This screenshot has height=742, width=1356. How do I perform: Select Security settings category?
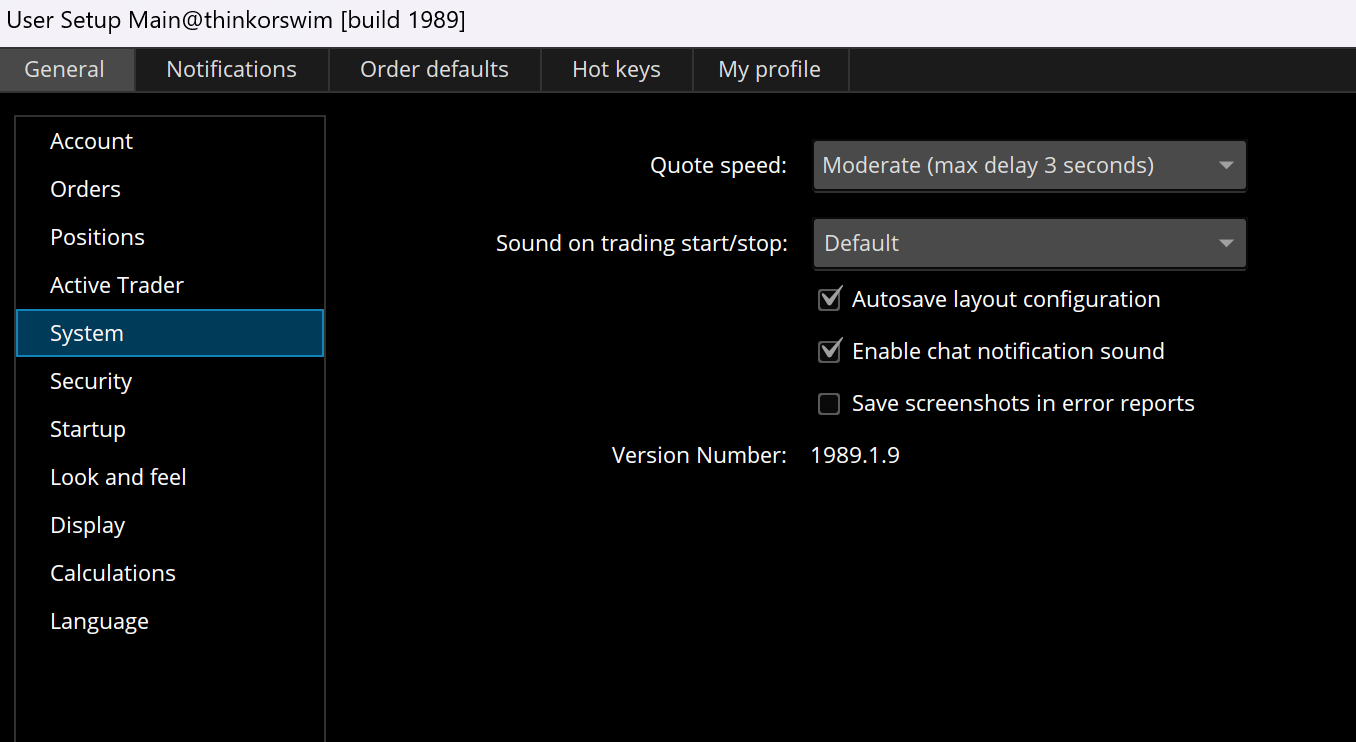[x=91, y=382]
